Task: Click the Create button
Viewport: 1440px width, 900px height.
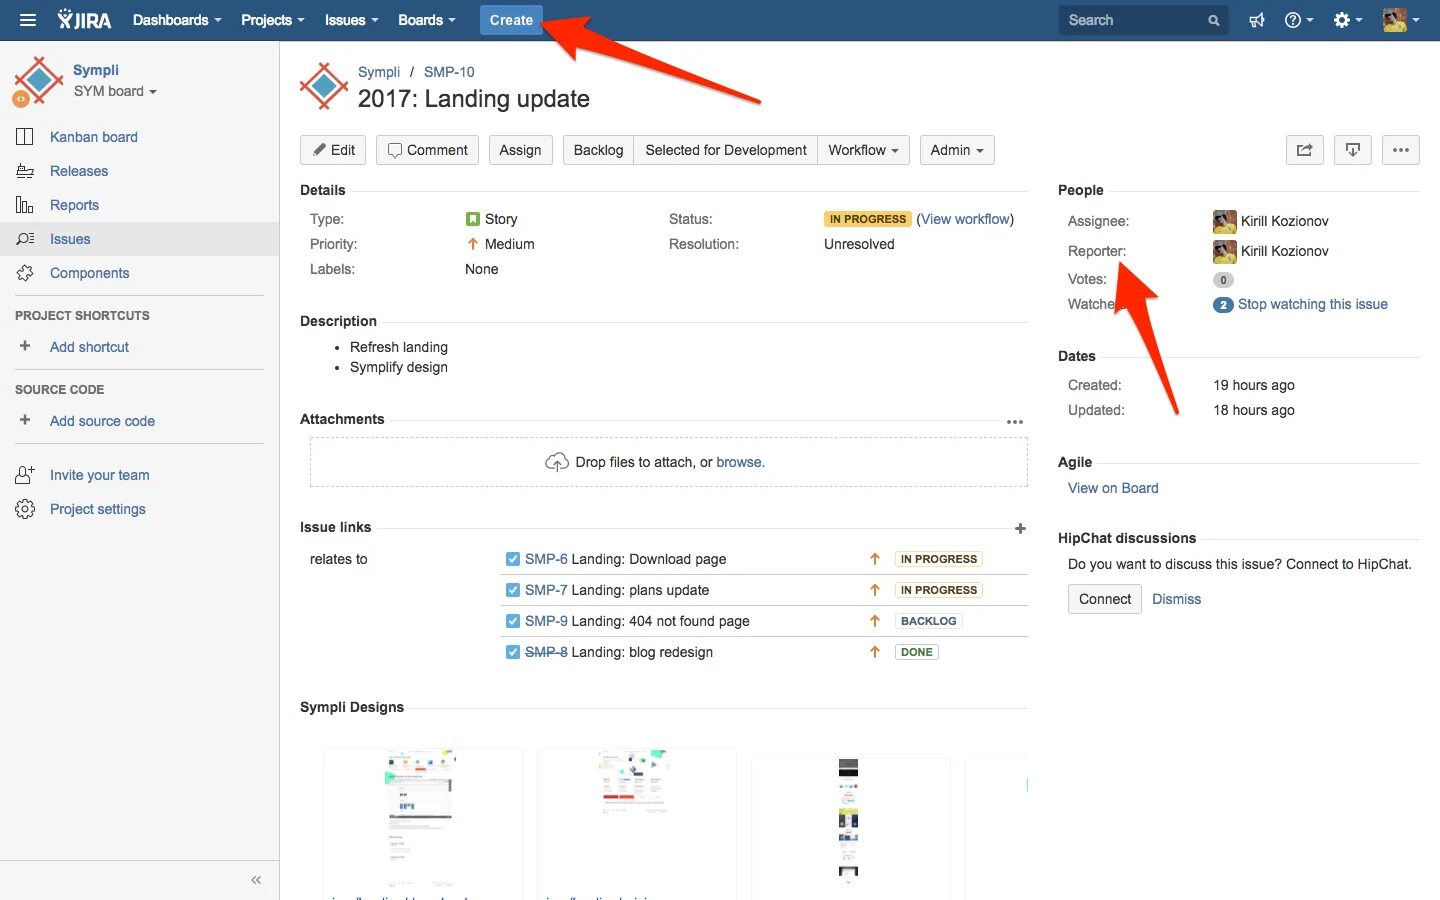Action: (511, 20)
